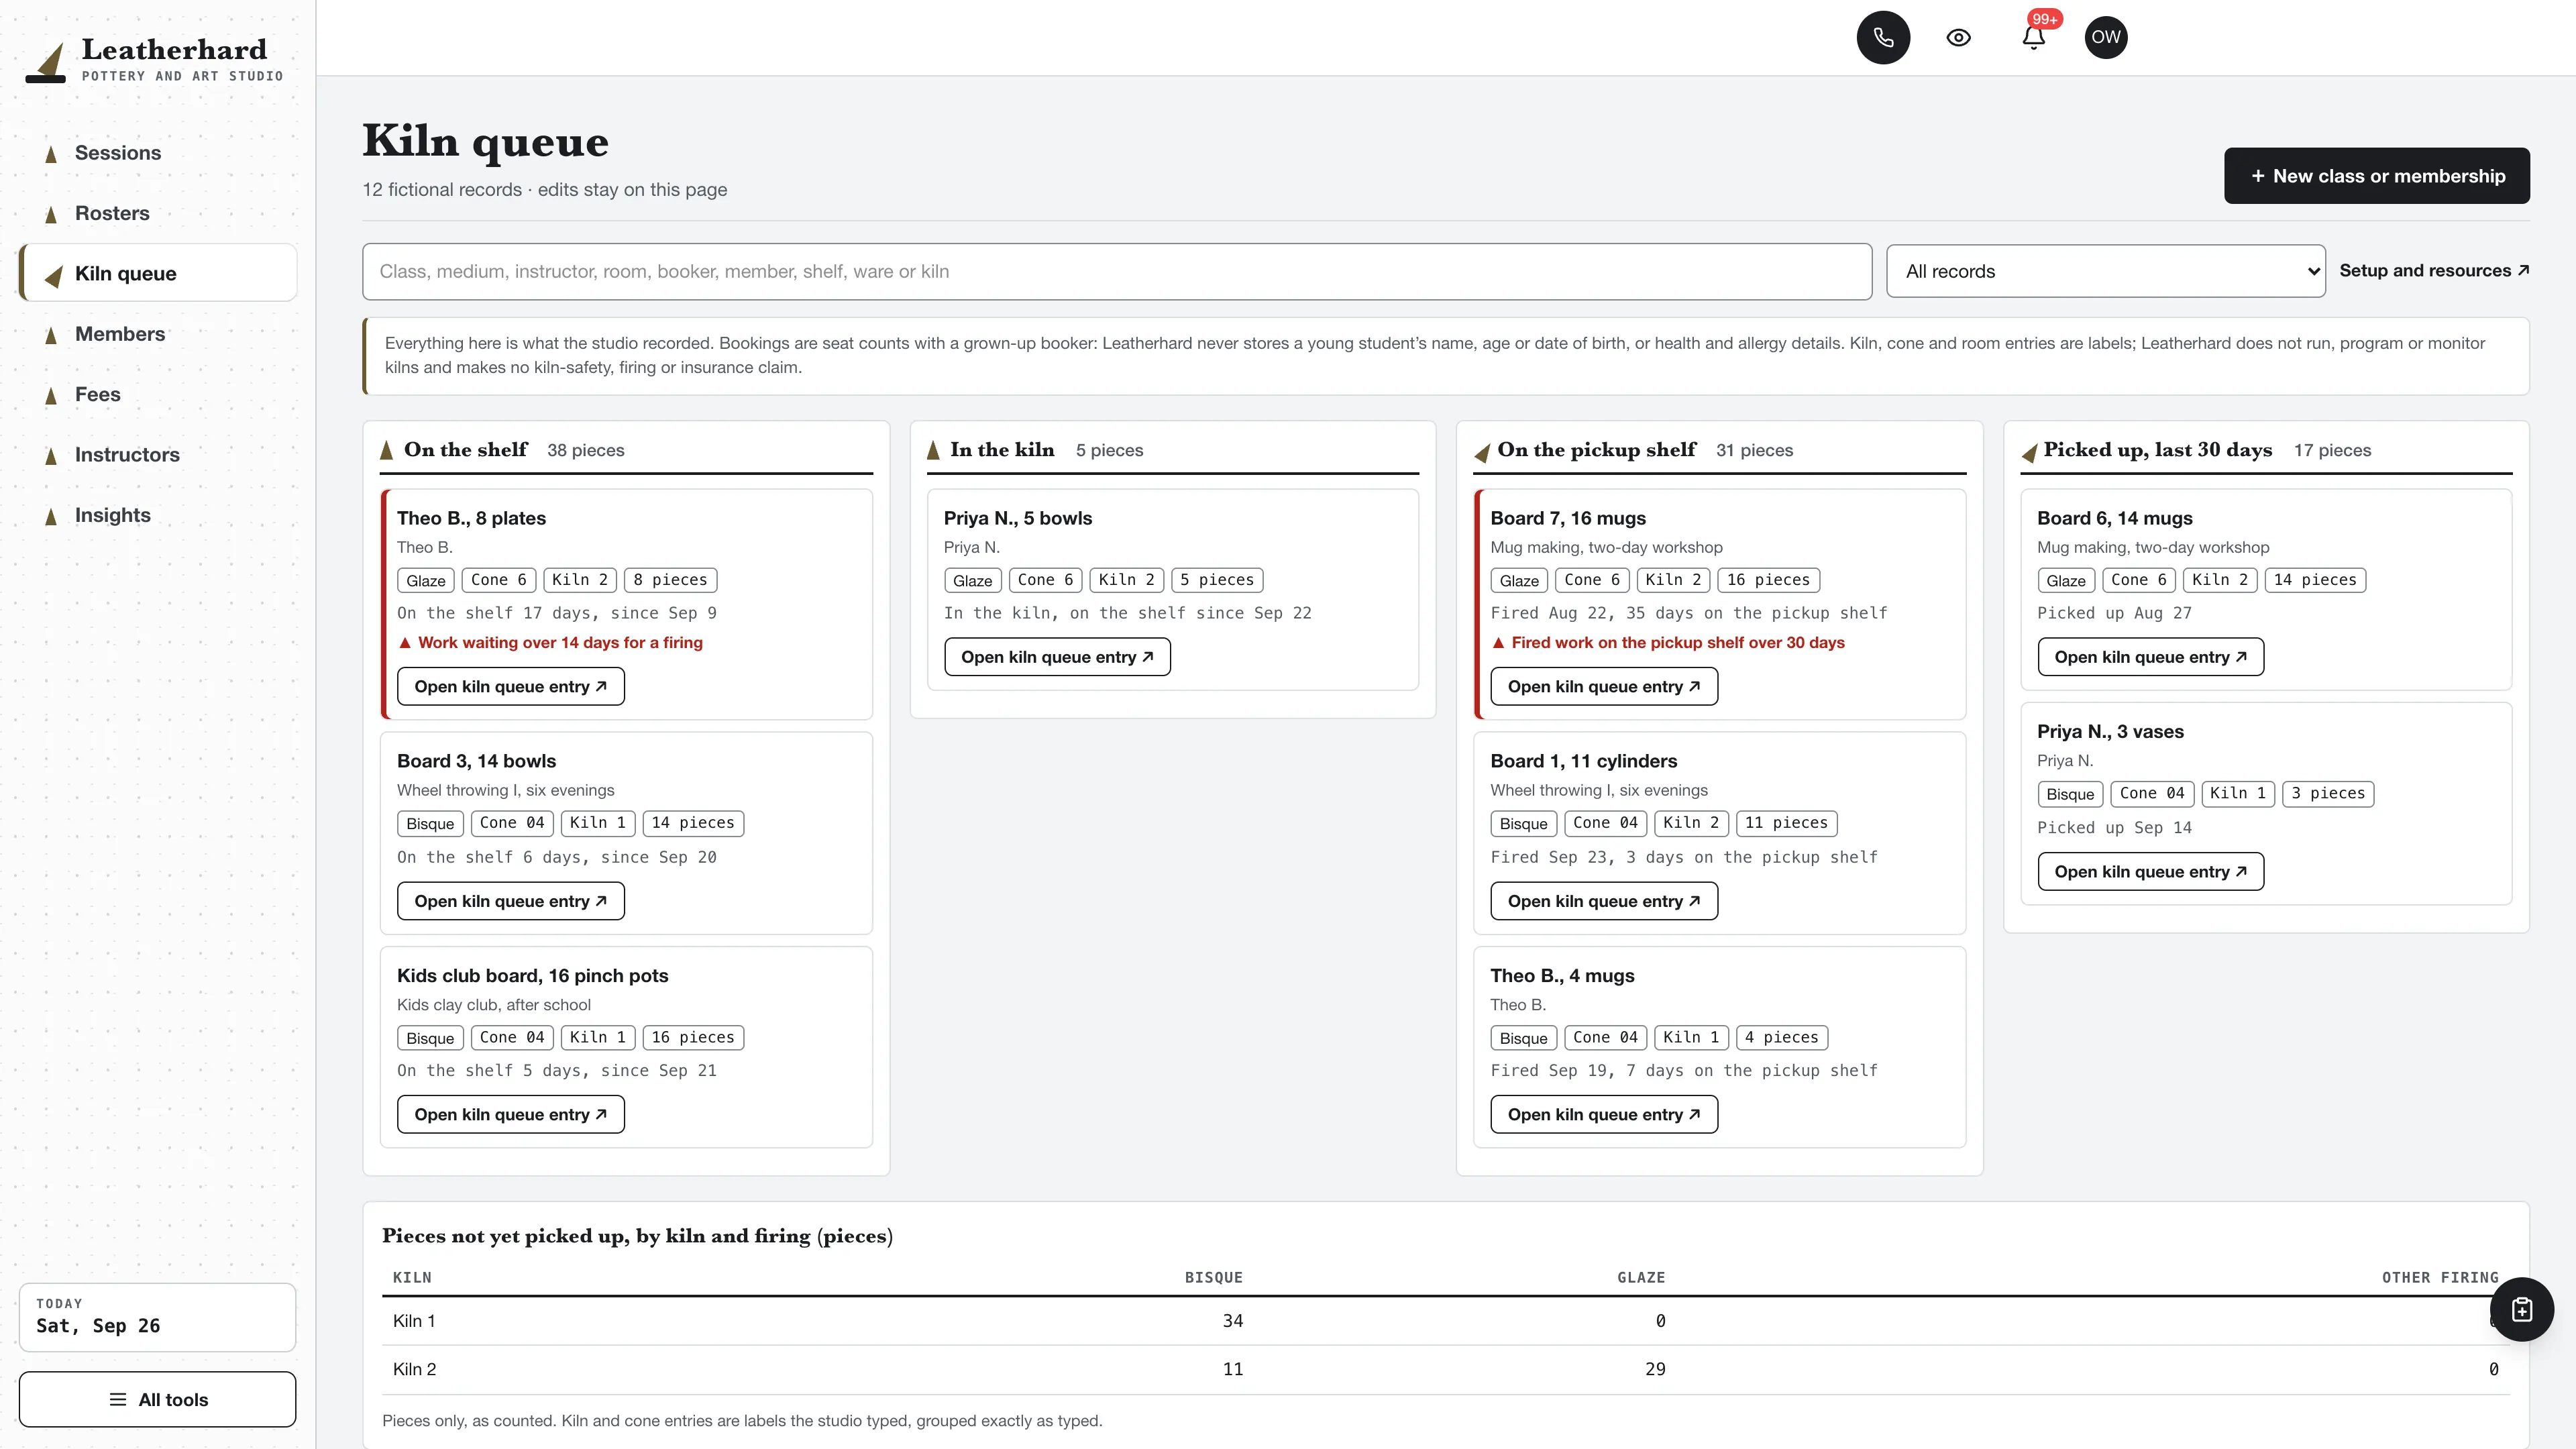Click the Glaze tag on Priya N., 5 bowls
The height and width of the screenshot is (1449, 2576).
click(x=972, y=580)
